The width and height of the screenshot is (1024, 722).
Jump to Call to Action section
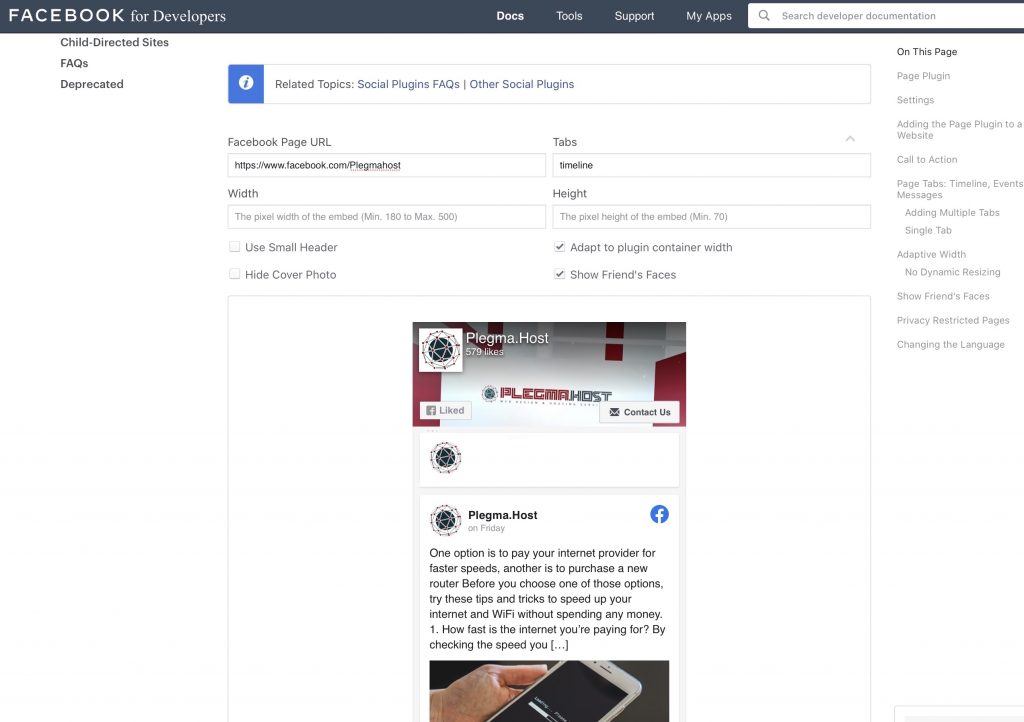[927, 159]
